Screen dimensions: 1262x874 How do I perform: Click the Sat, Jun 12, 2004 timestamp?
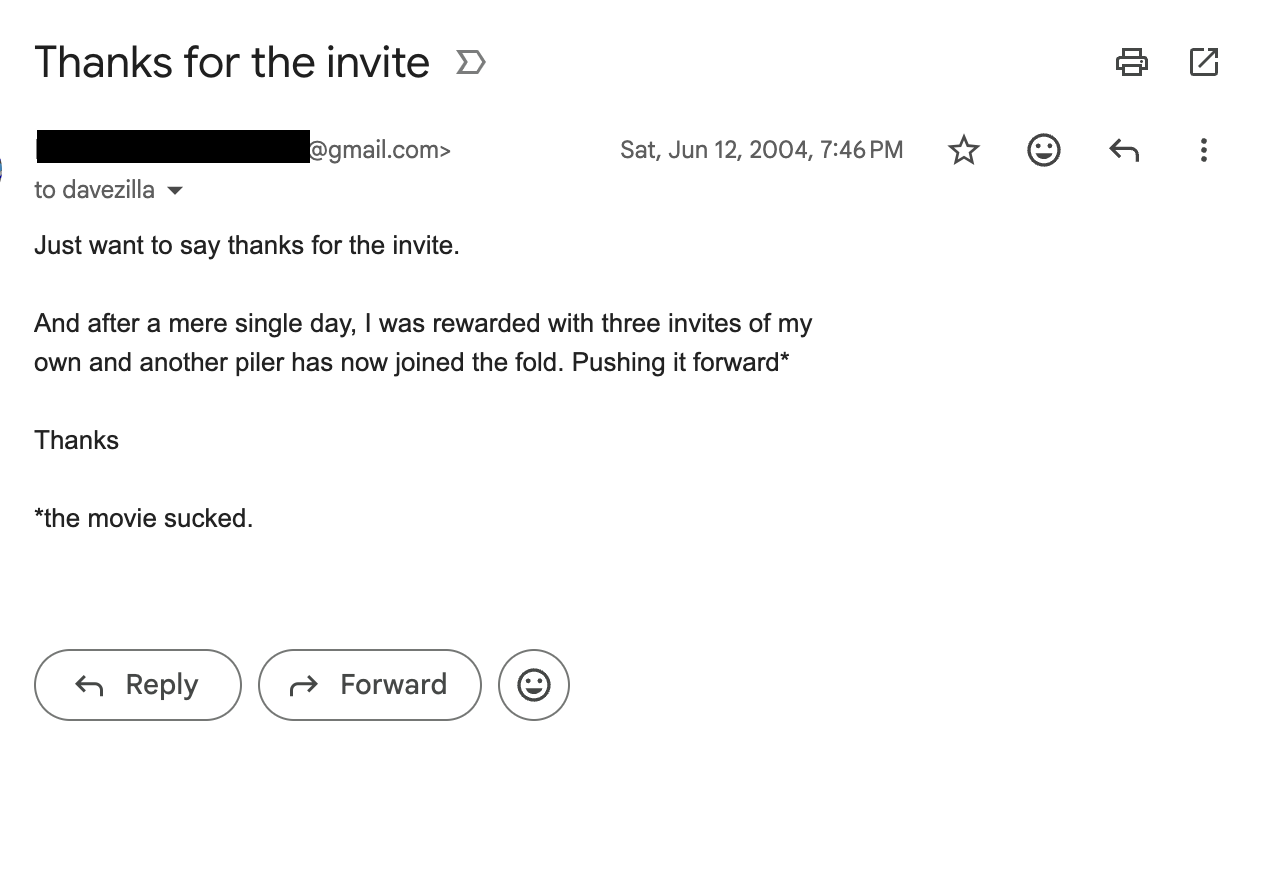(x=761, y=150)
